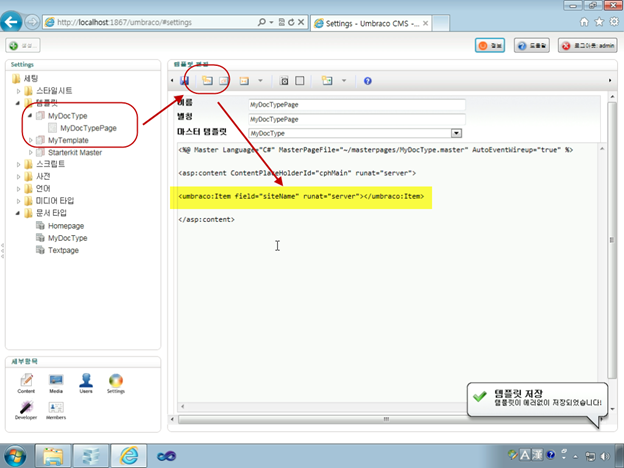This screenshot has height=468, width=624.
Task: Click the alias field containing MyDocTypePage
Action: tap(357, 119)
